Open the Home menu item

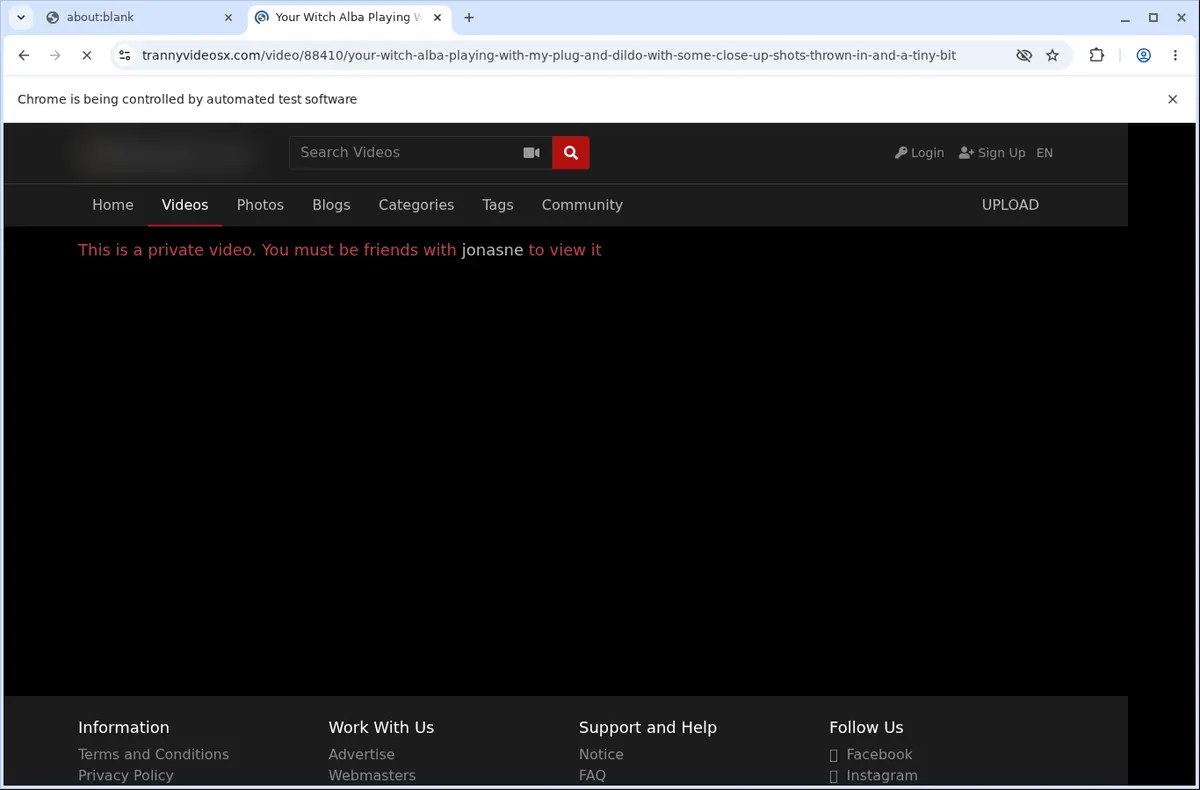pos(113,205)
